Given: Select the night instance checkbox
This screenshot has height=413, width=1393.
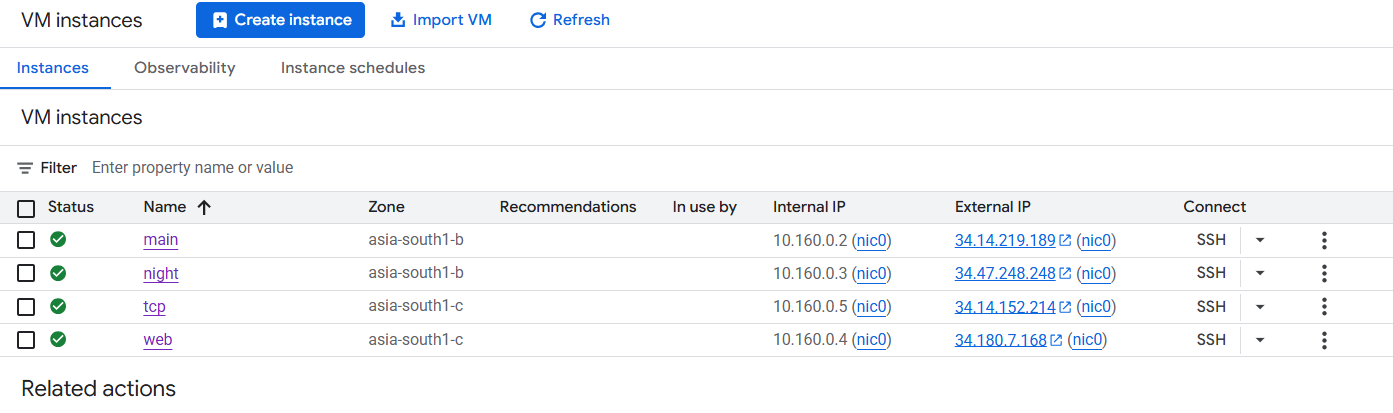Looking at the screenshot, I should [x=26, y=273].
